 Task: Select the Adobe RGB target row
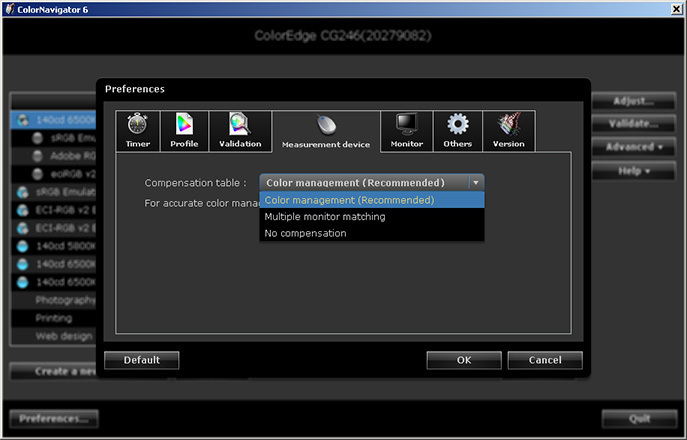coord(53,156)
